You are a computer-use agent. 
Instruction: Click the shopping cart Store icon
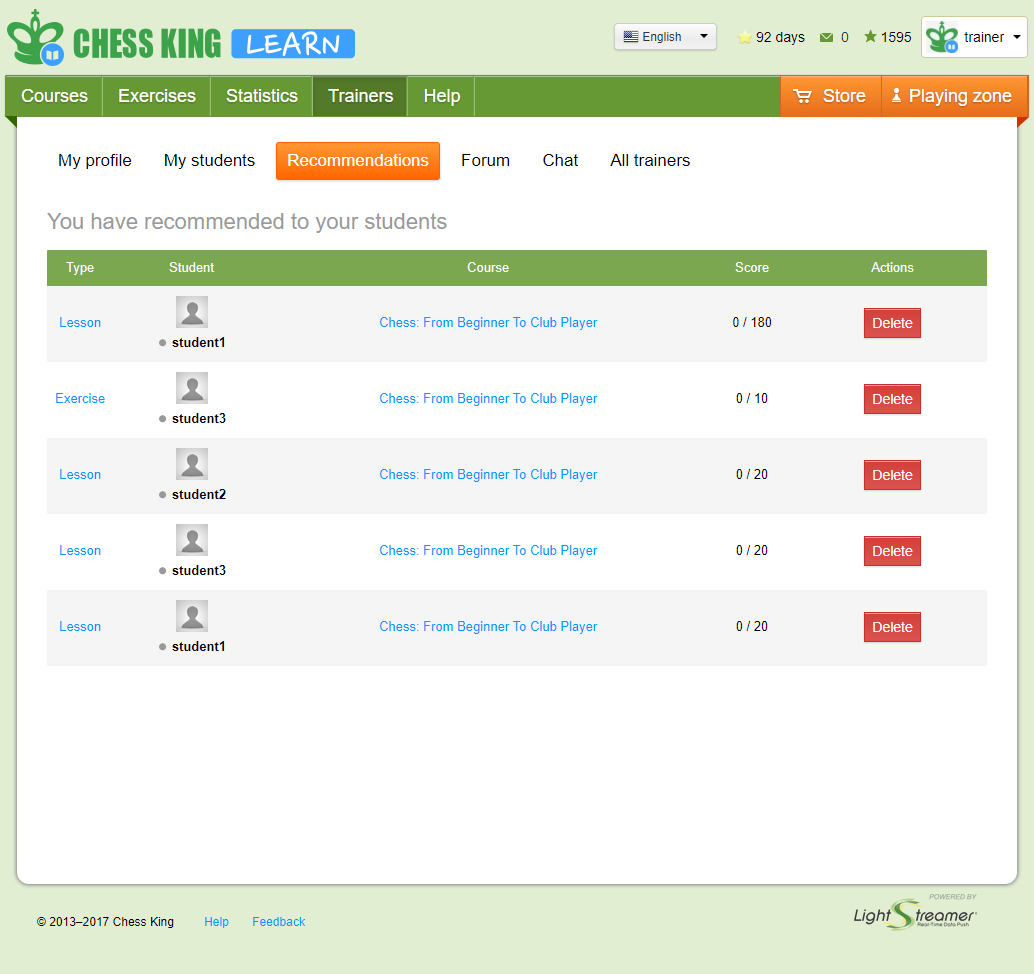802,96
